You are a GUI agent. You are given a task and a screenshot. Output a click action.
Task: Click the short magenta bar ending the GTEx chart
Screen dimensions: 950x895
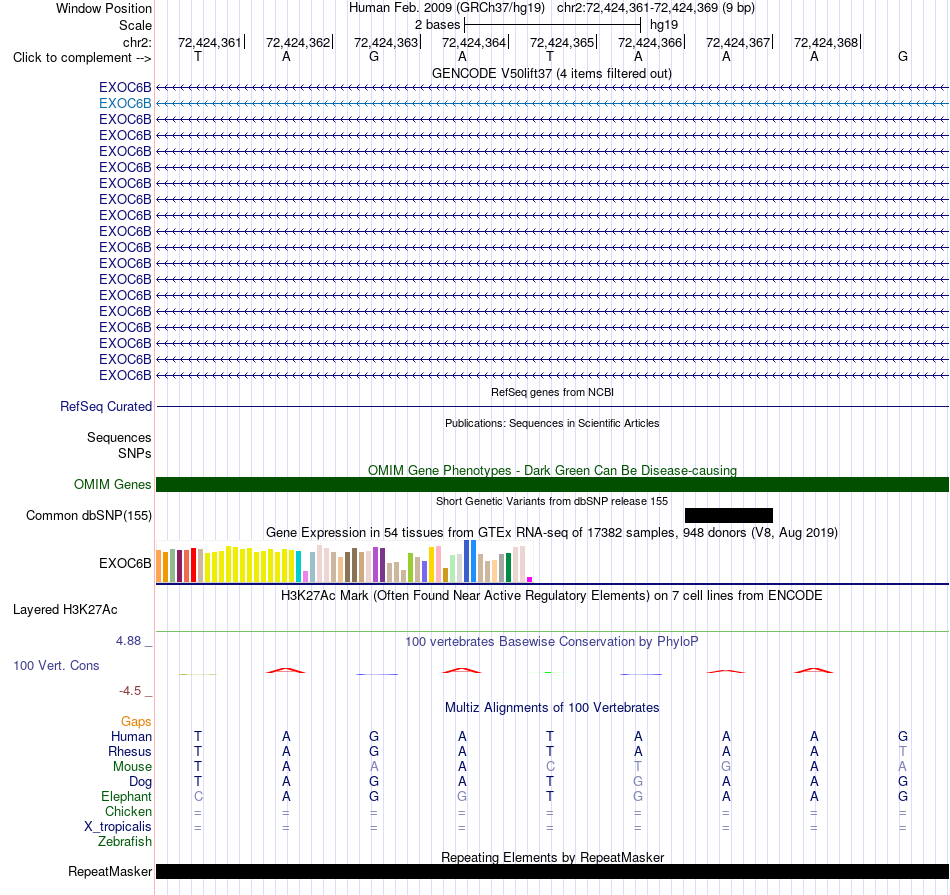click(530, 579)
